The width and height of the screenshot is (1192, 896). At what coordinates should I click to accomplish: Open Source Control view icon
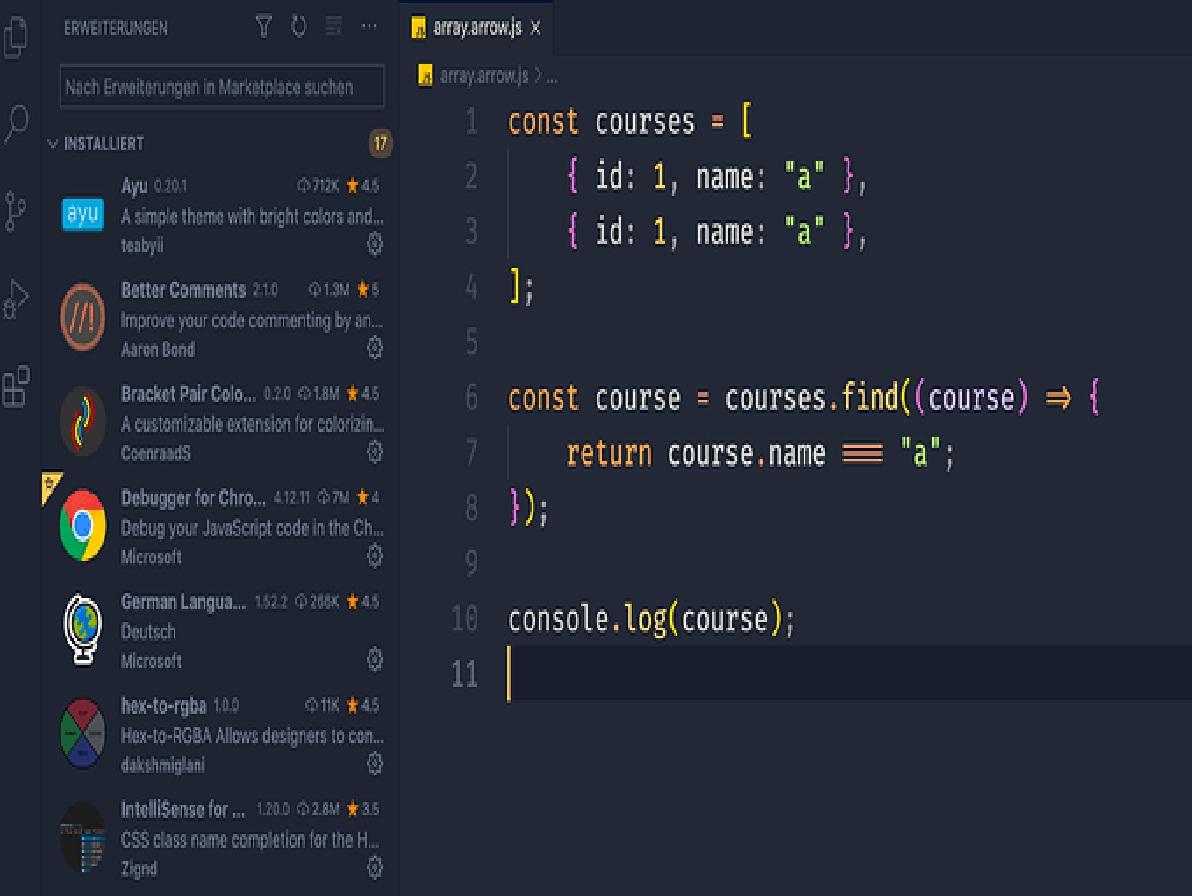17,211
